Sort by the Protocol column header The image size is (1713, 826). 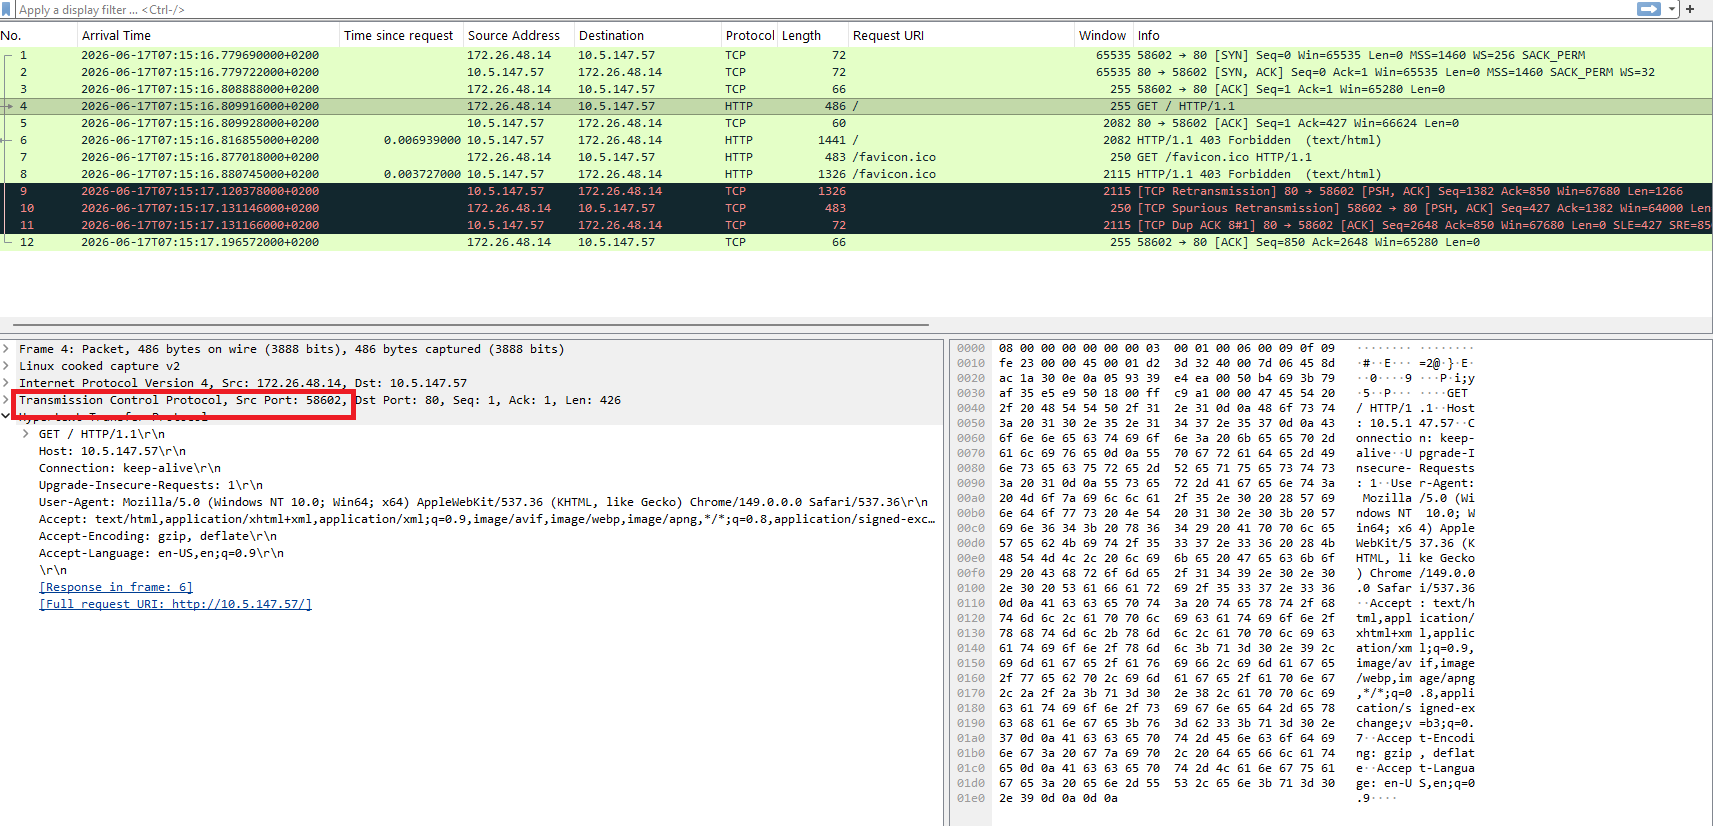pos(749,35)
